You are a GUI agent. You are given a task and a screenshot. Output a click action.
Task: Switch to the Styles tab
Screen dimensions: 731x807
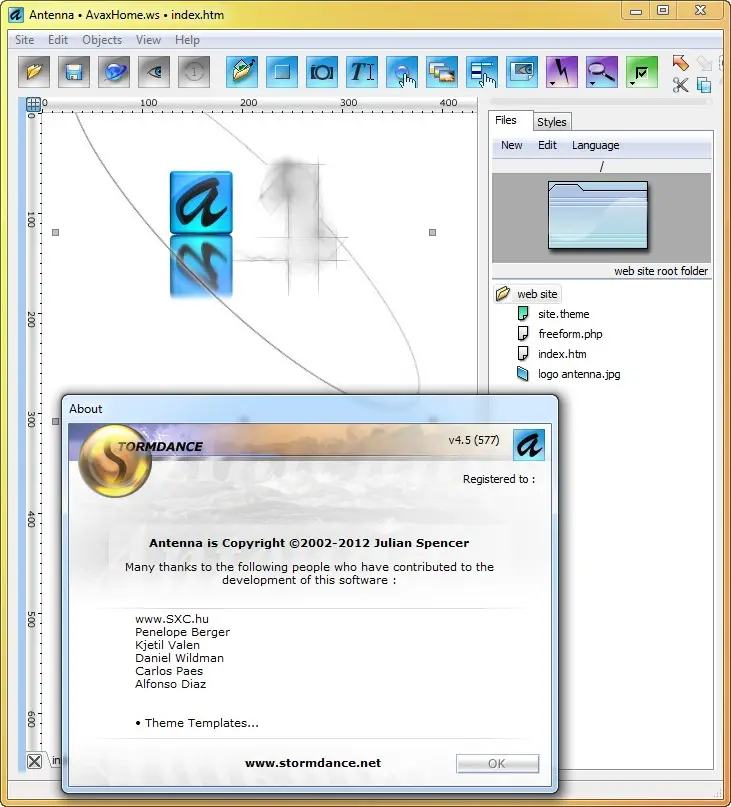click(x=551, y=122)
